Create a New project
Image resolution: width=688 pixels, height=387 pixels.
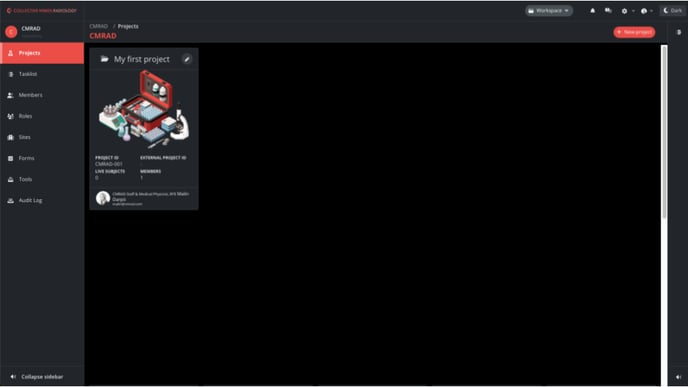point(634,32)
